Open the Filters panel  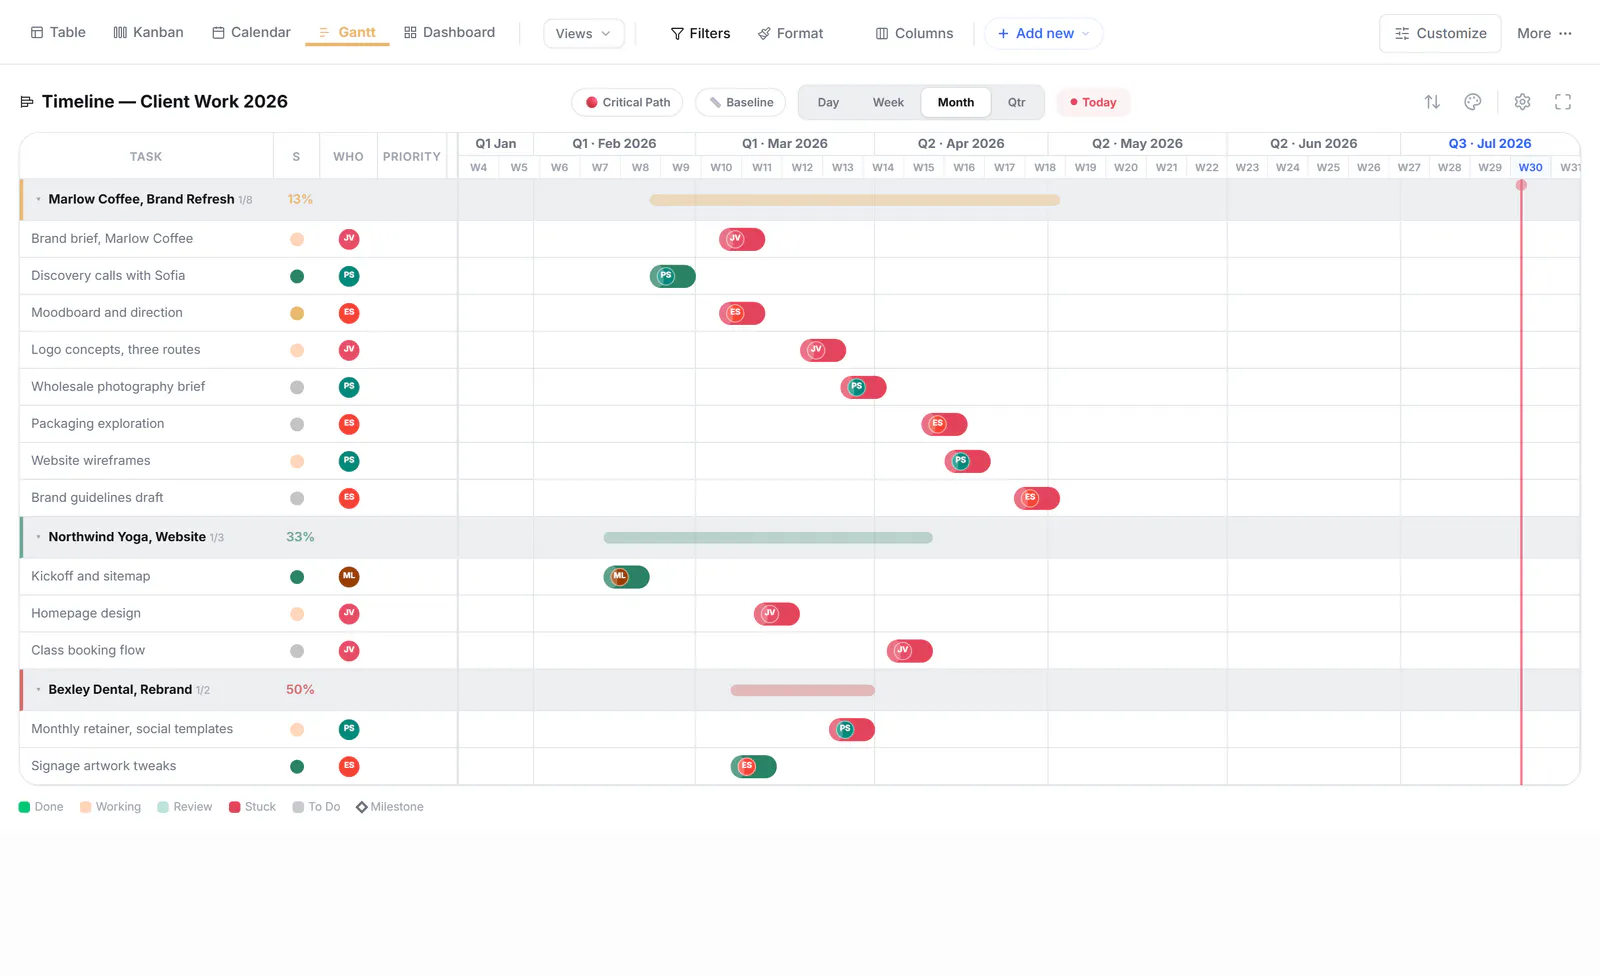click(700, 34)
